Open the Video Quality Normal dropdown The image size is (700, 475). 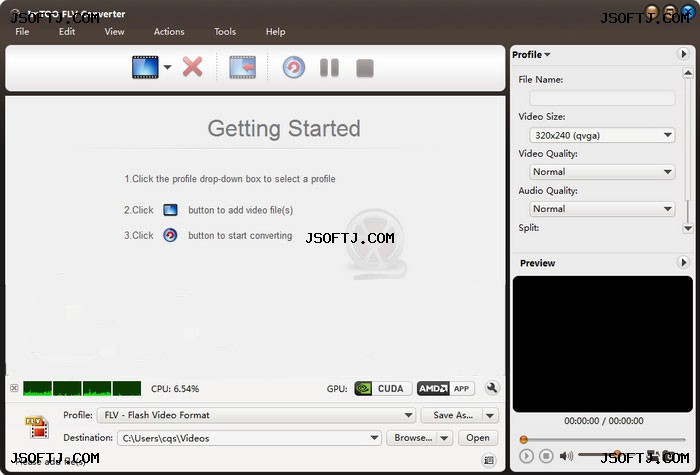coord(602,172)
